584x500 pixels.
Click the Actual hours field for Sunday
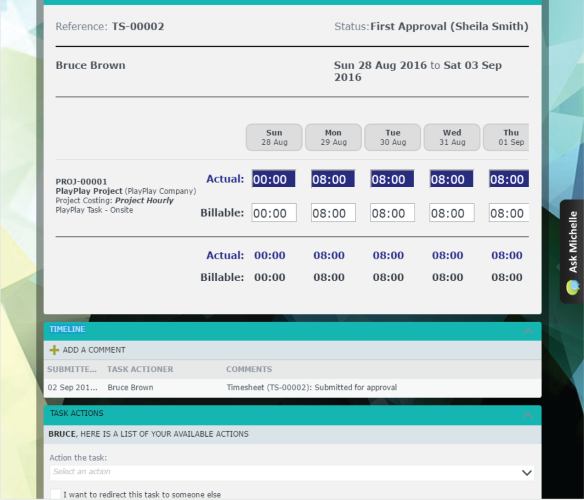click(x=274, y=179)
